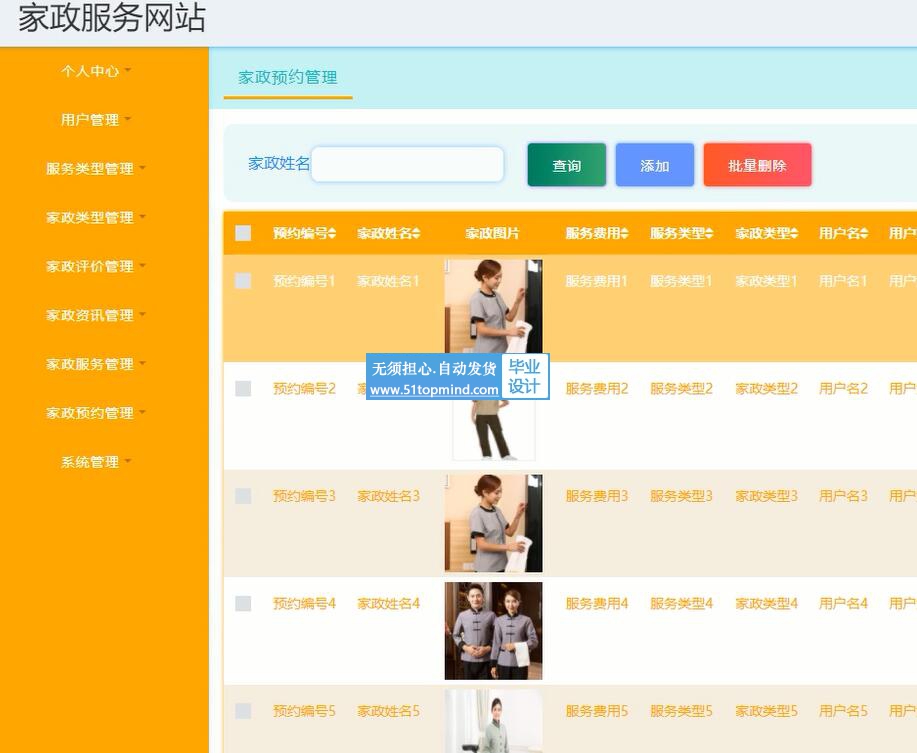Click the 家政图片 column header
Viewport: 917px width, 753px height.
click(x=492, y=234)
